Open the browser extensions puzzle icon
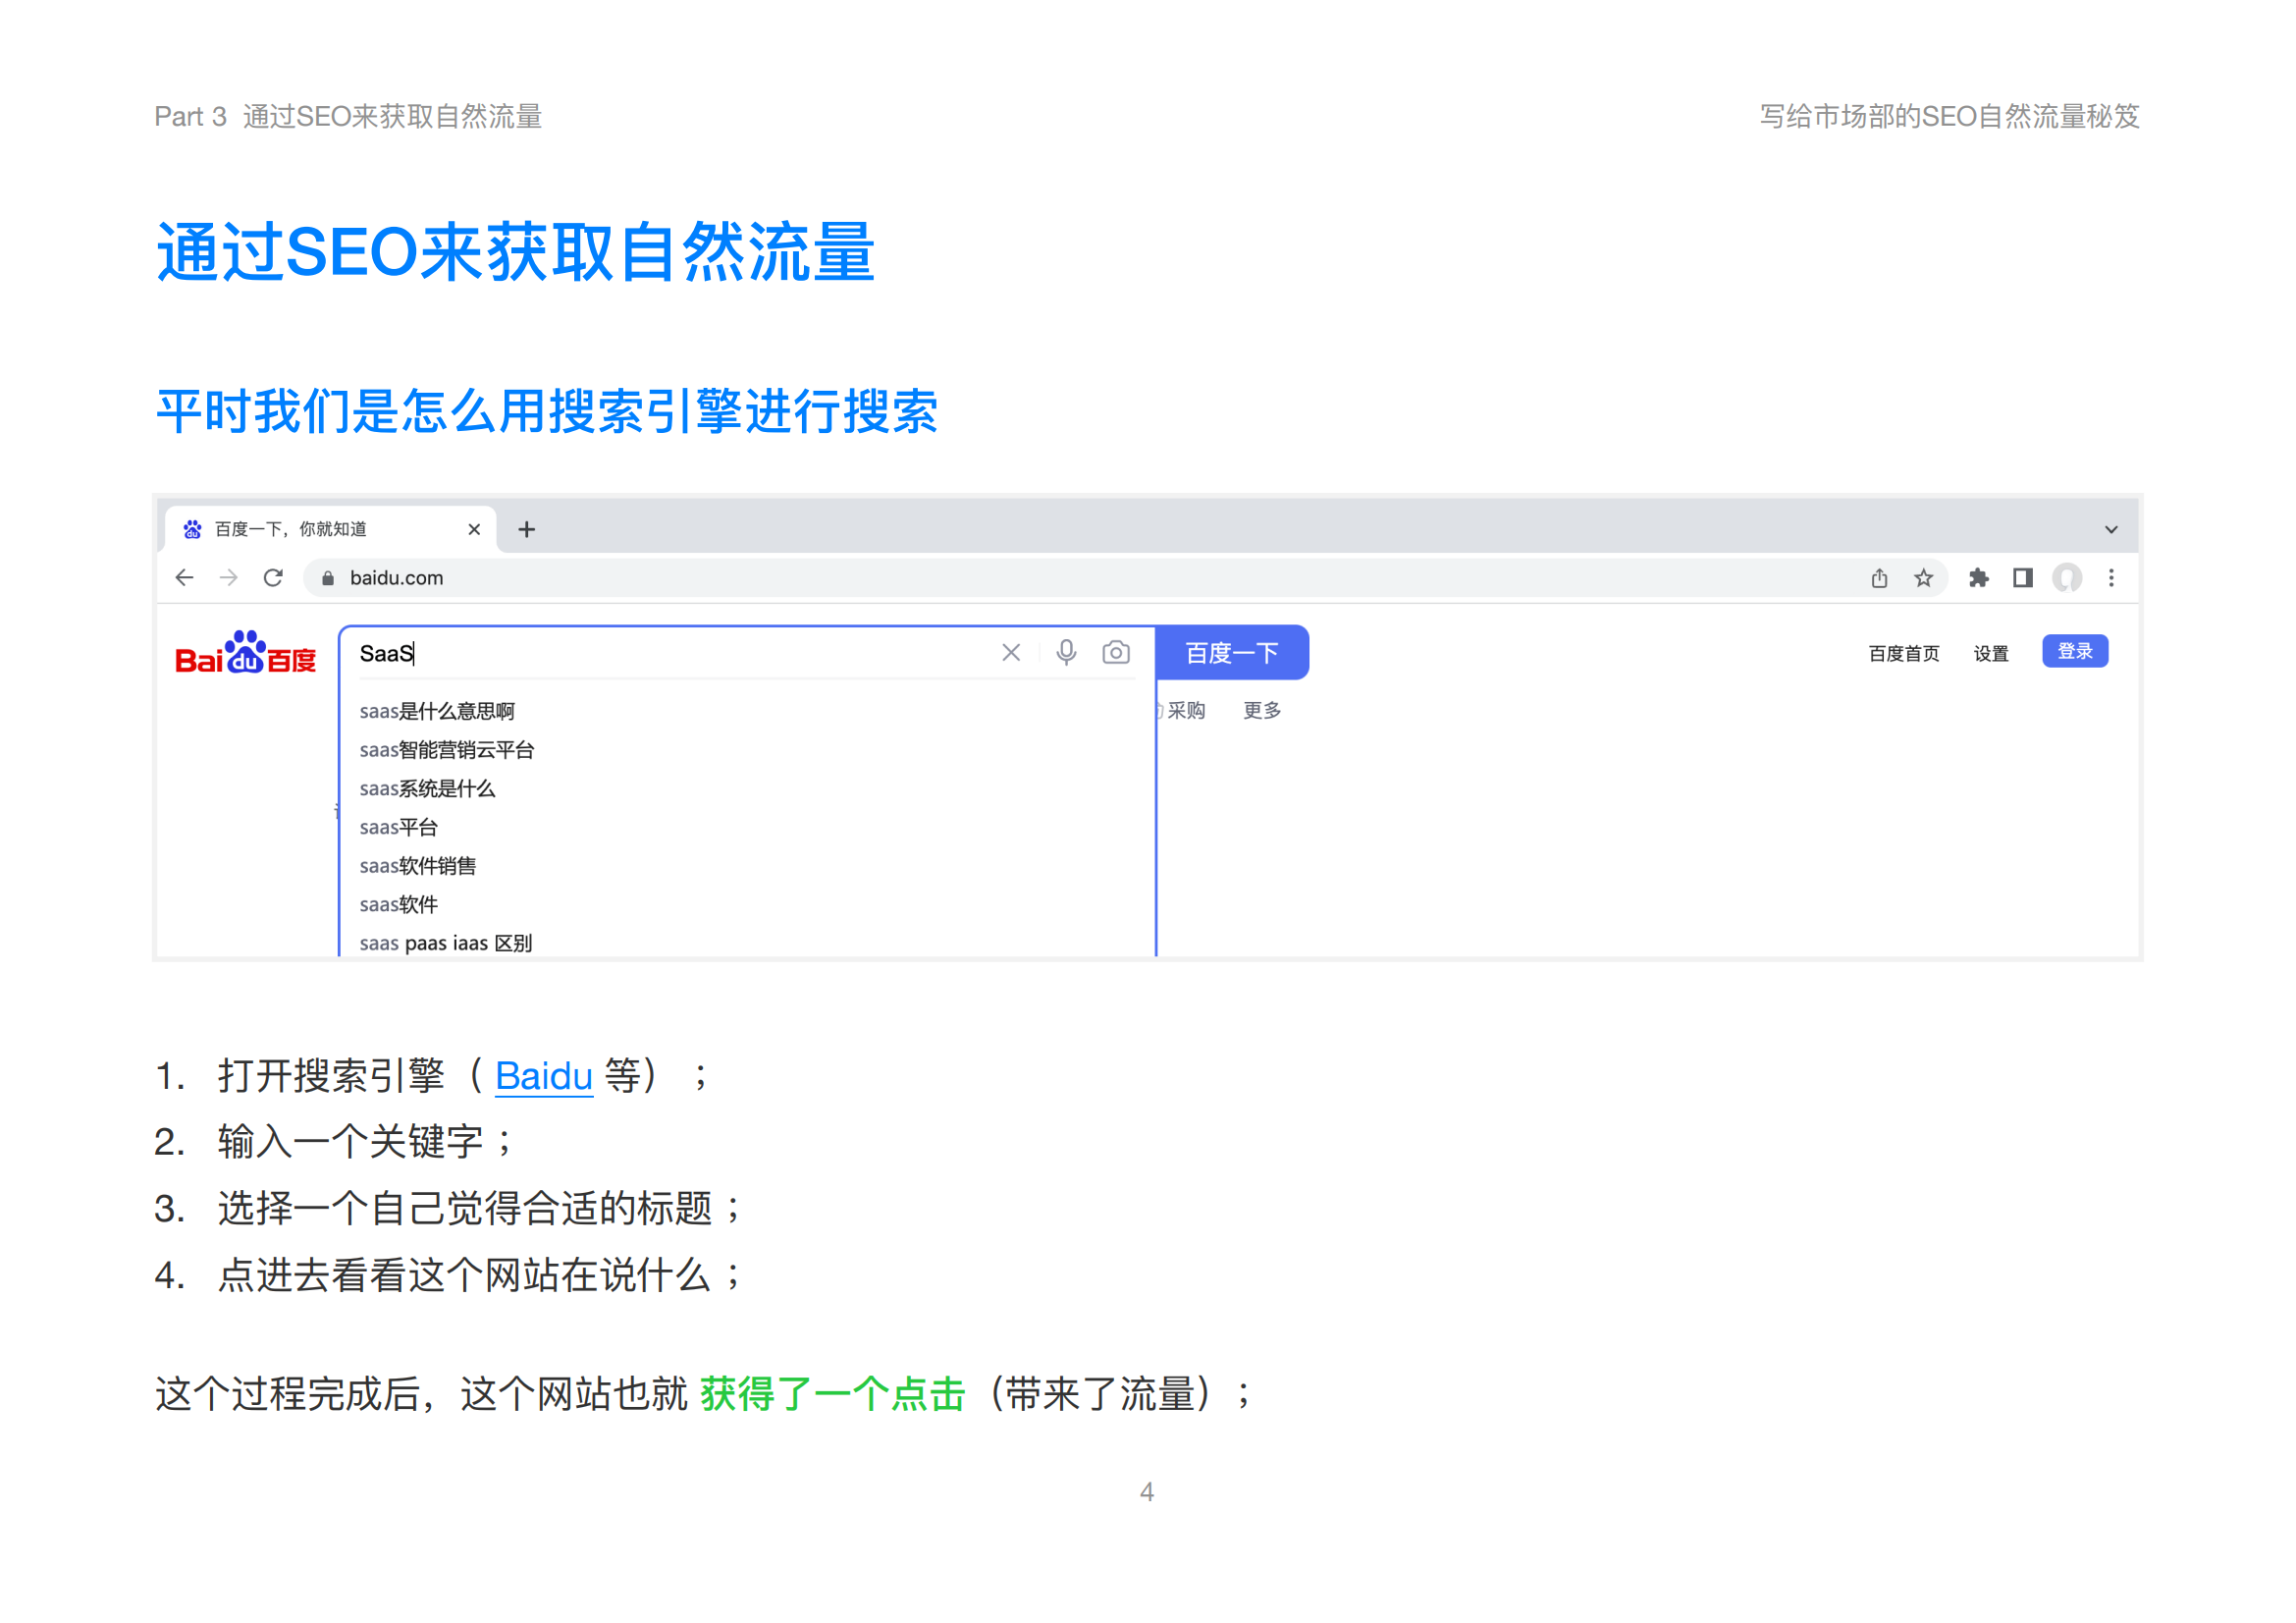Viewport: 2296px width, 1623px height. point(1978,578)
